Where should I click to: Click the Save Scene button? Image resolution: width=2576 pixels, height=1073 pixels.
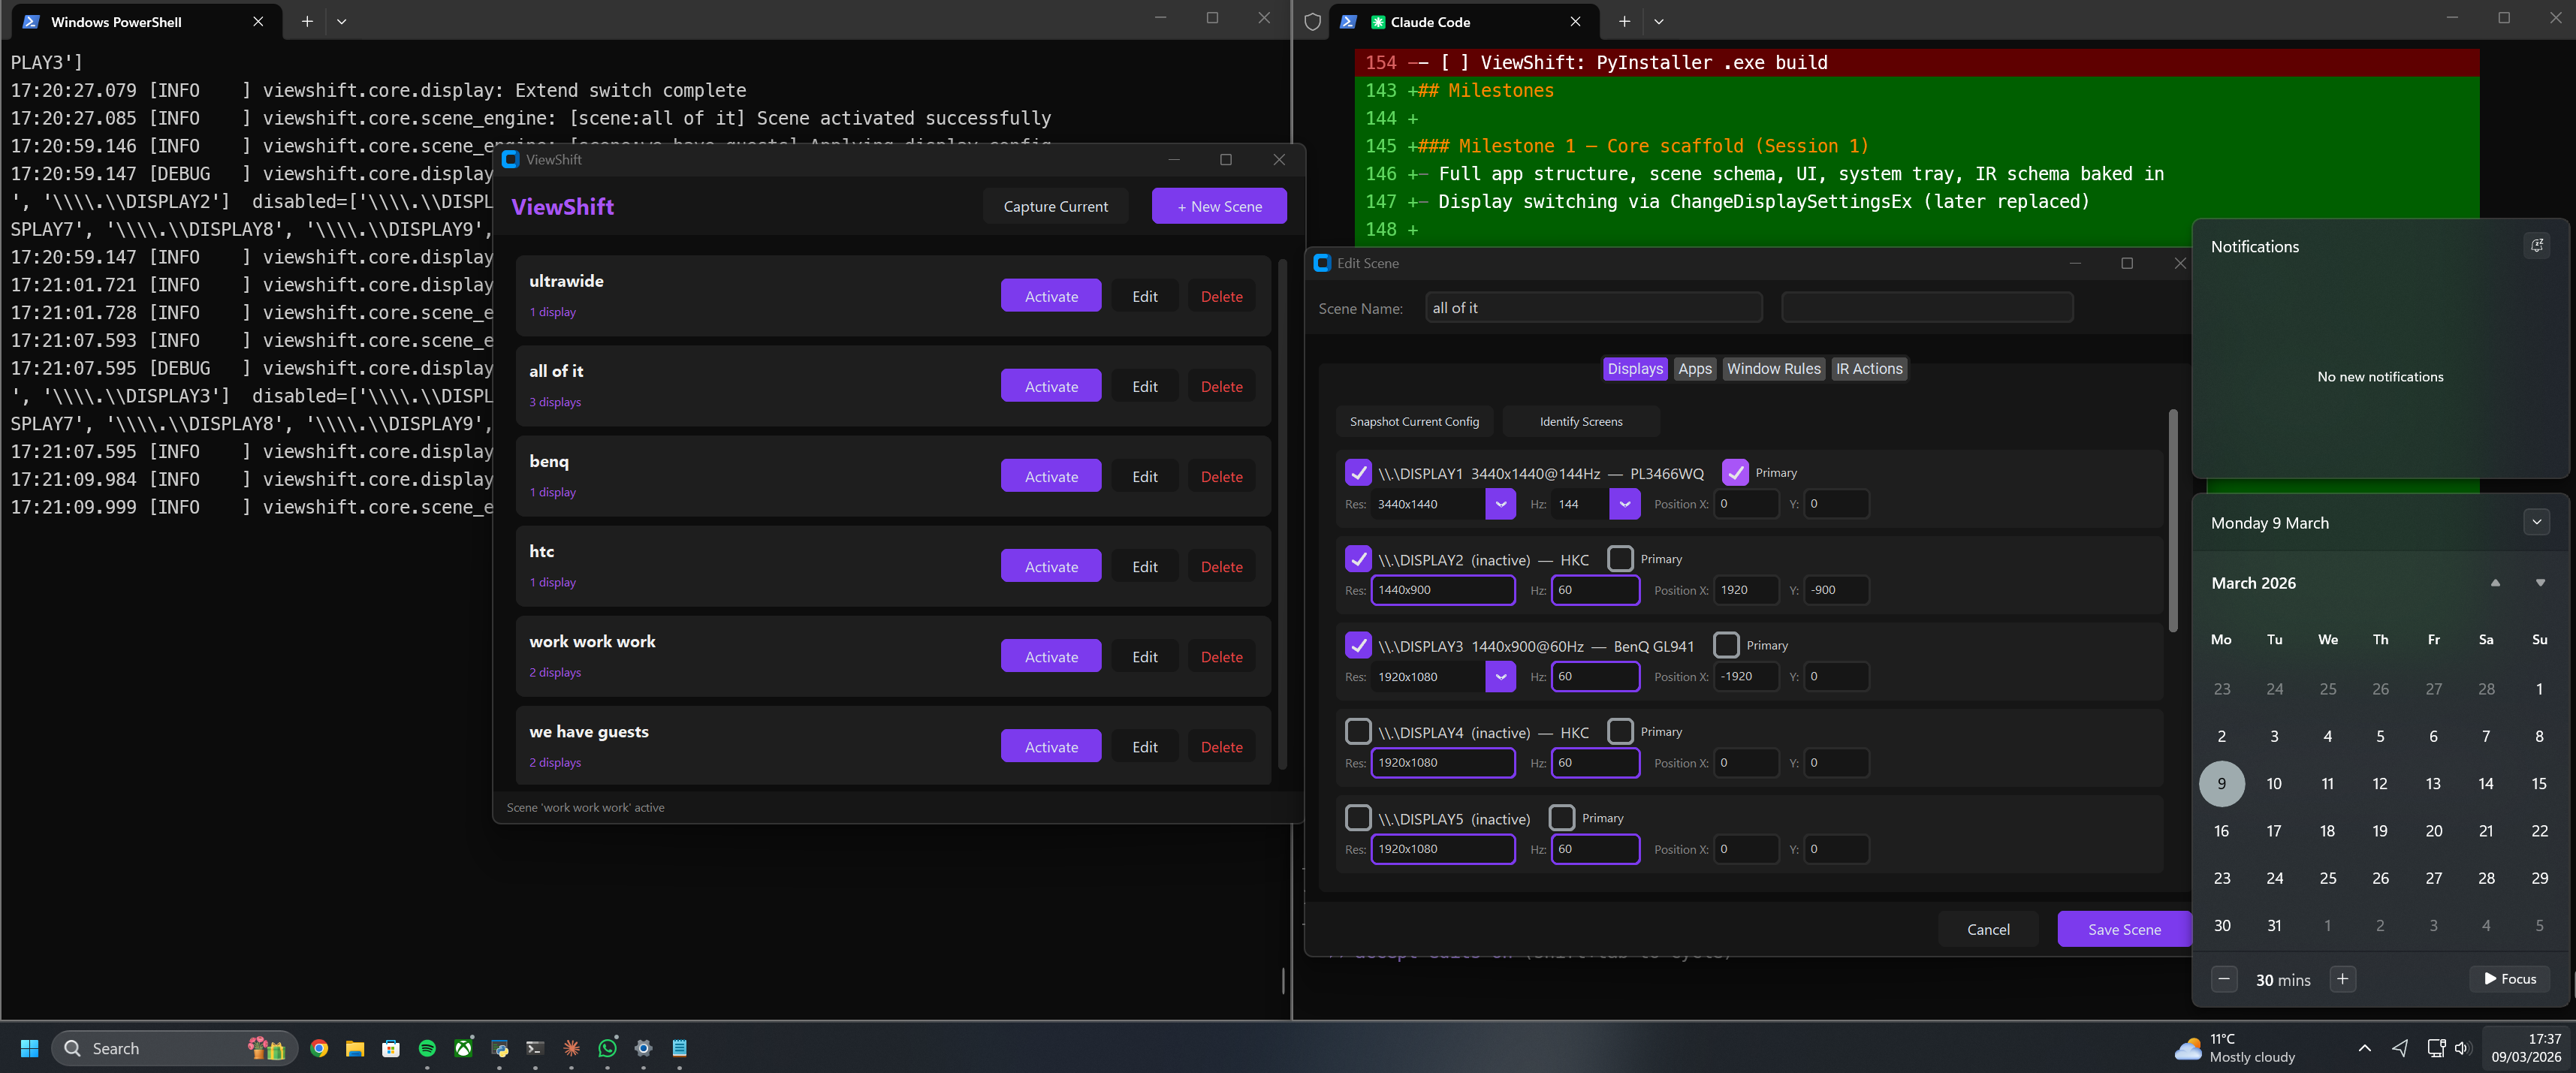(2123, 929)
